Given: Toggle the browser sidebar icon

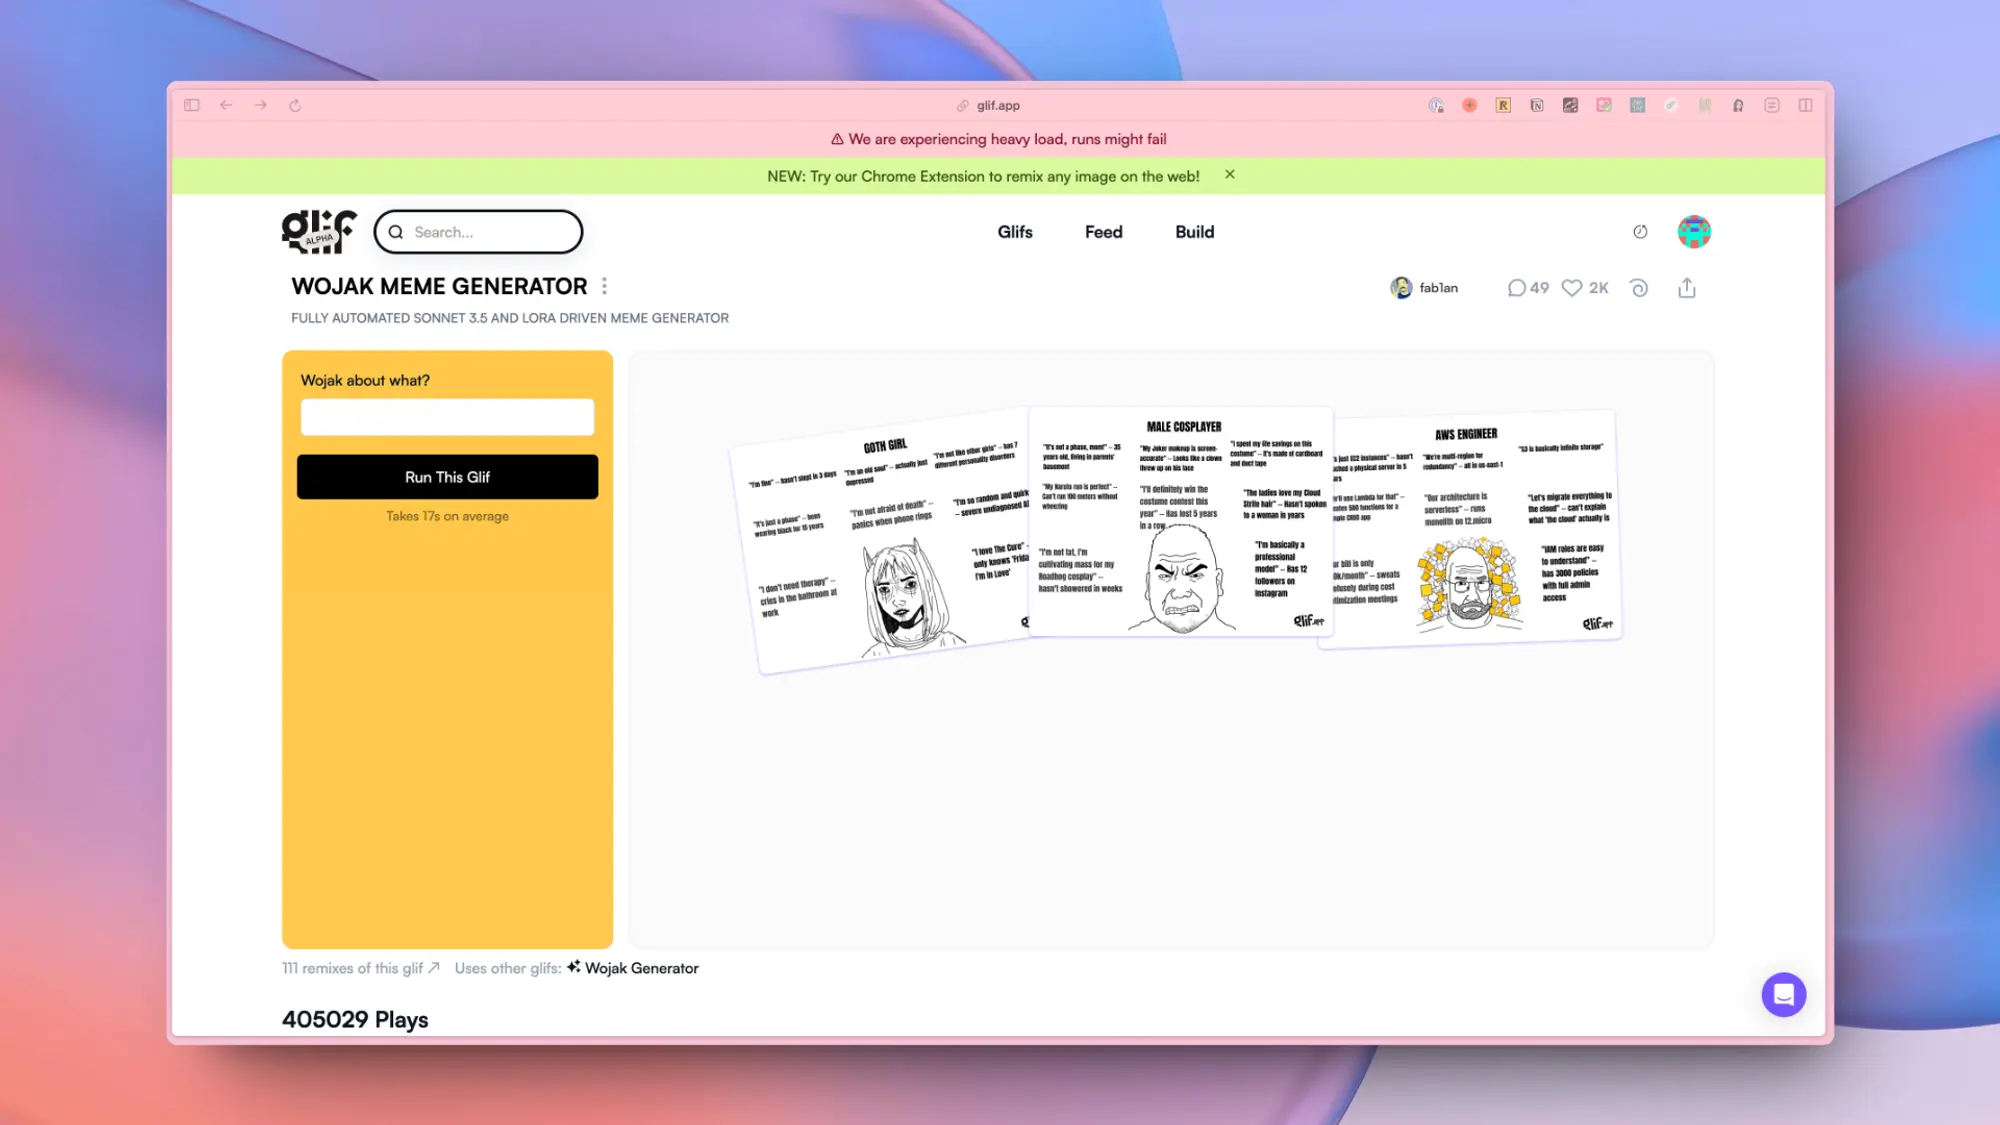Looking at the screenshot, I should pyautogui.click(x=192, y=105).
